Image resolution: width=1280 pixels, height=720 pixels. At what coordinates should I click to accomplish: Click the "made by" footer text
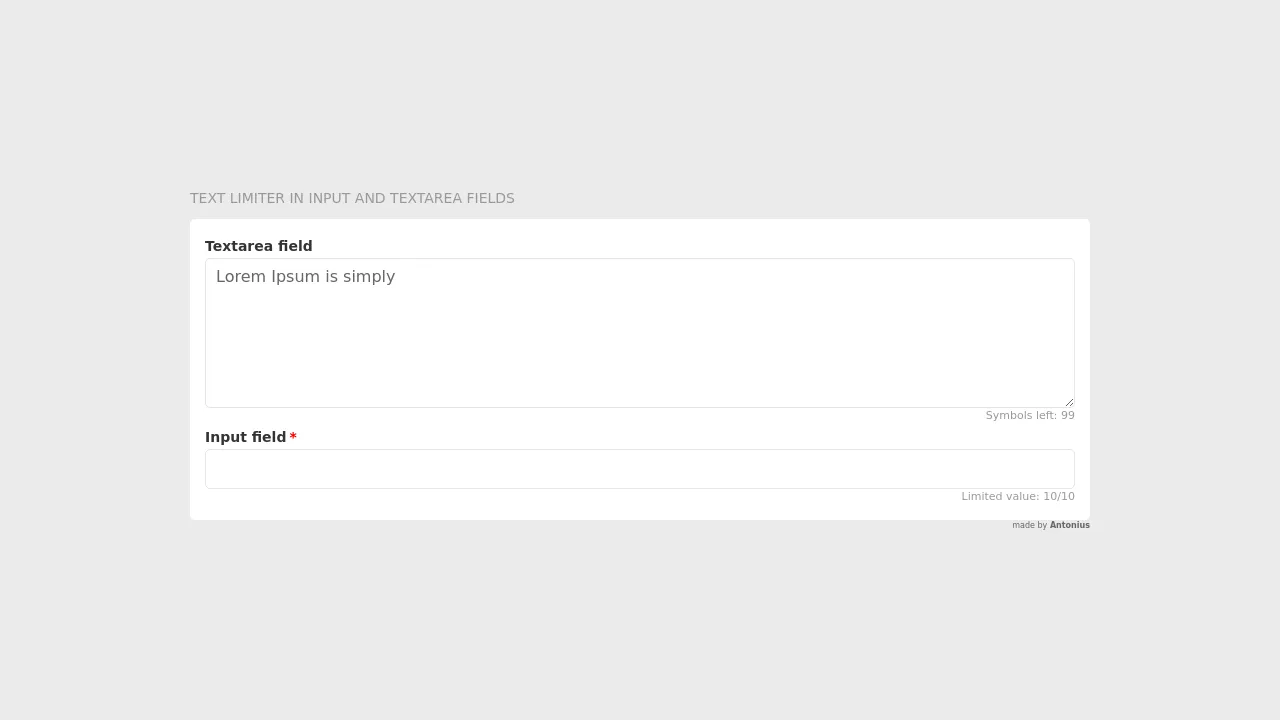(x=1029, y=525)
